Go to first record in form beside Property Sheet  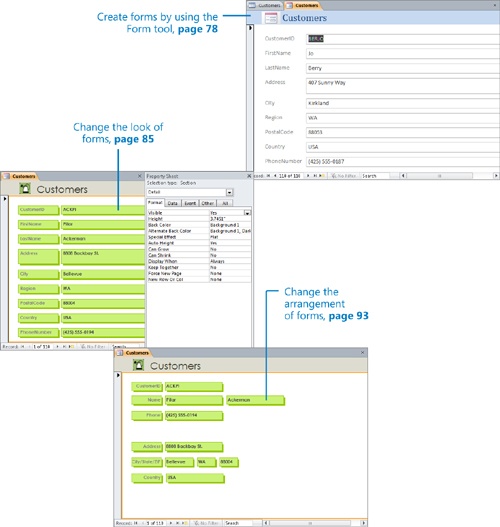pos(23,346)
